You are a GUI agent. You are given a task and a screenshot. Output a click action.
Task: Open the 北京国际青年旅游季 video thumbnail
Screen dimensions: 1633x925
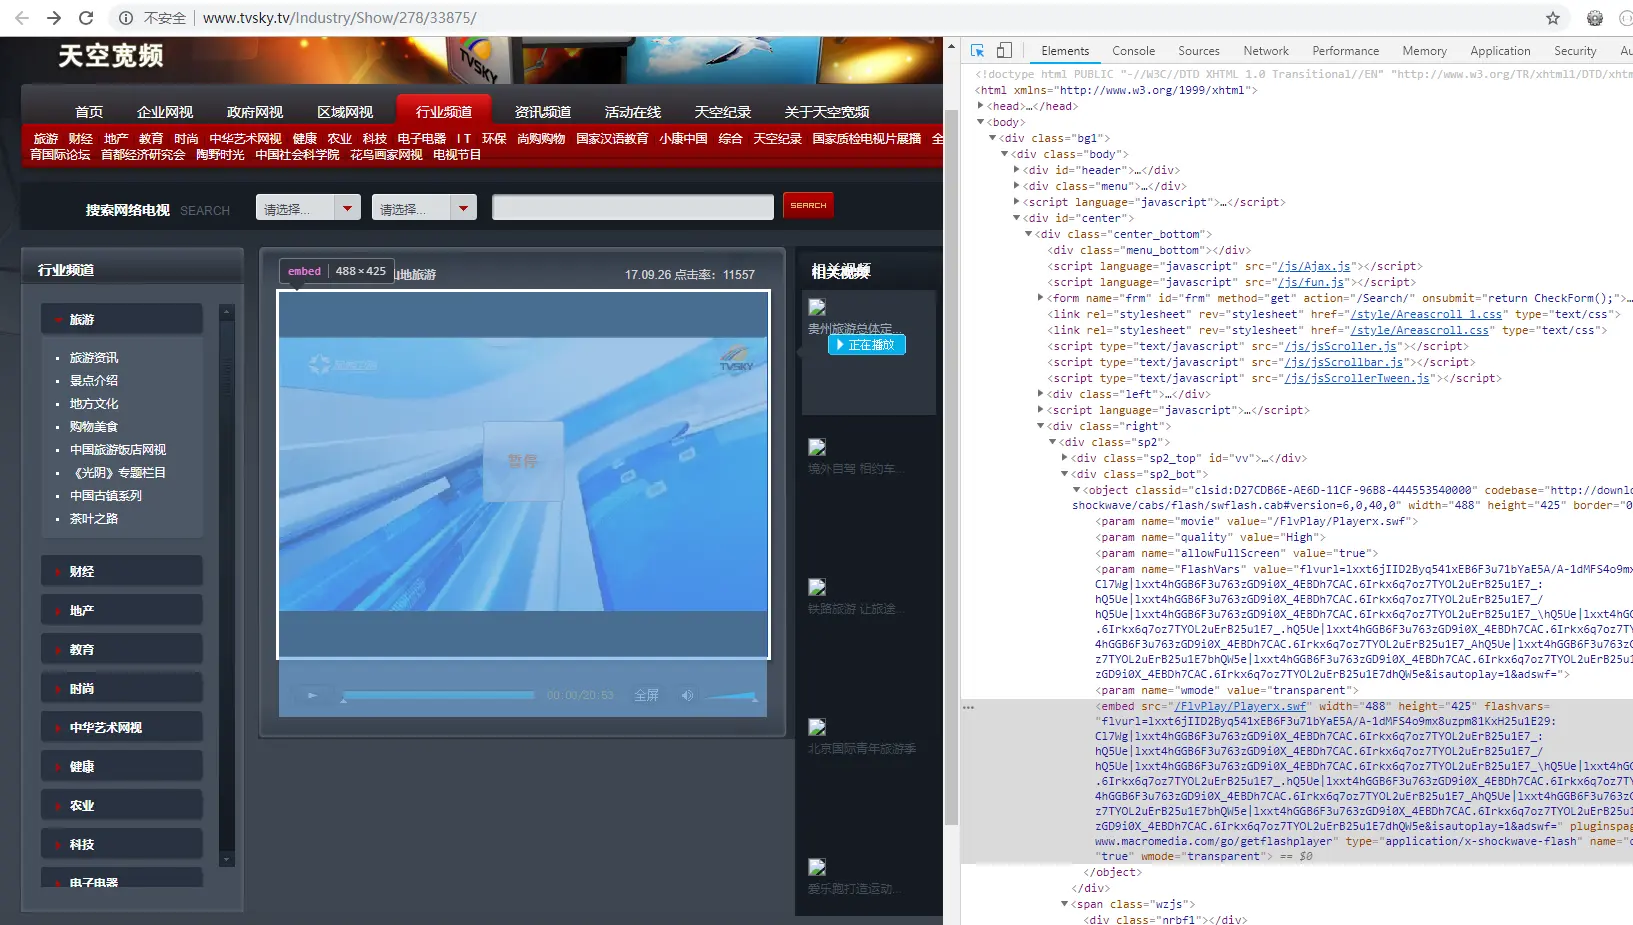coord(817,727)
